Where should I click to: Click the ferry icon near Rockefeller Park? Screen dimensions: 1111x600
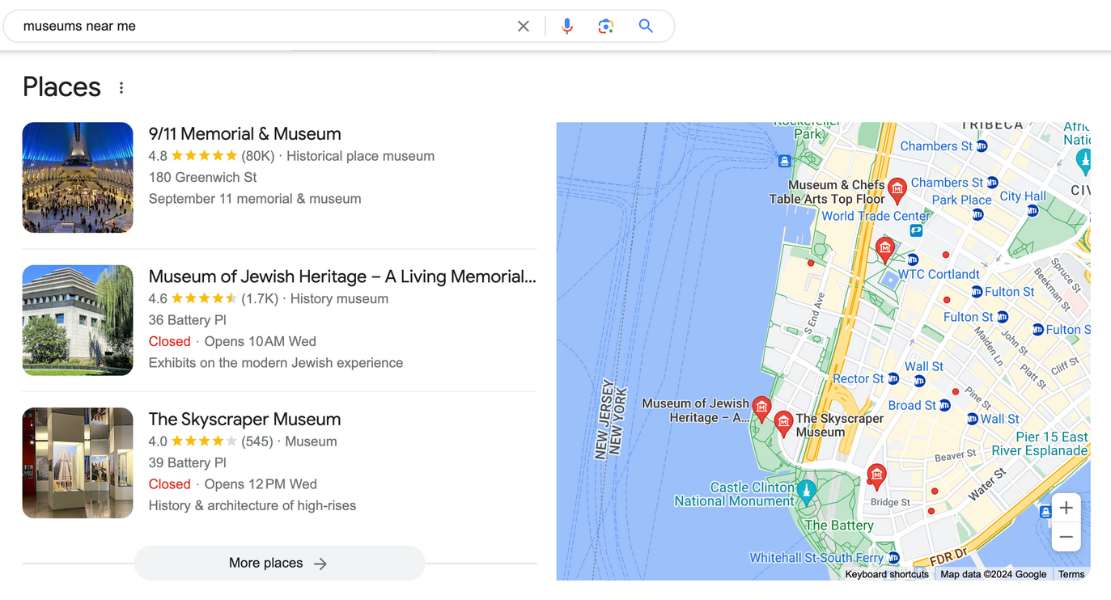coord(784,161)
